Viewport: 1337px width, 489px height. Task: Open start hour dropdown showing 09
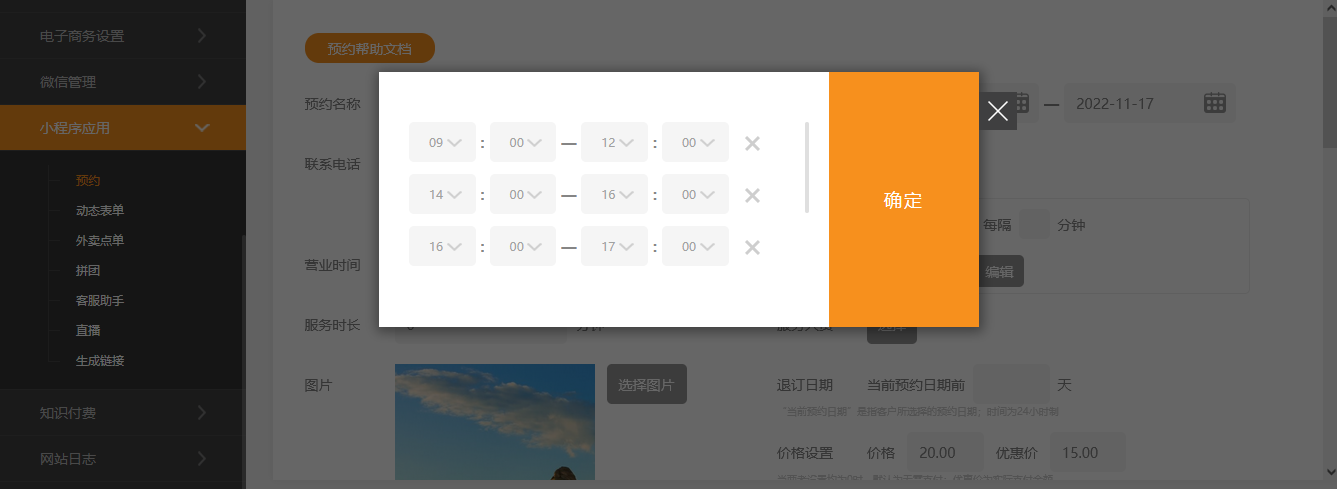point(443,143)
